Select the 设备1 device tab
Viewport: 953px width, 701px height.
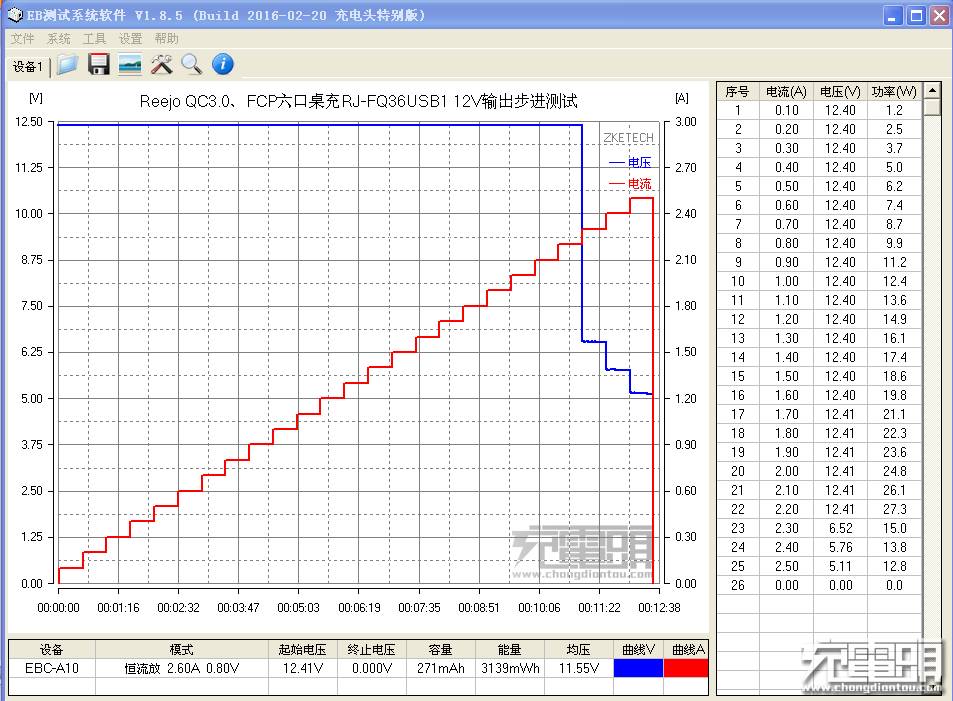[x=28, y=66]
